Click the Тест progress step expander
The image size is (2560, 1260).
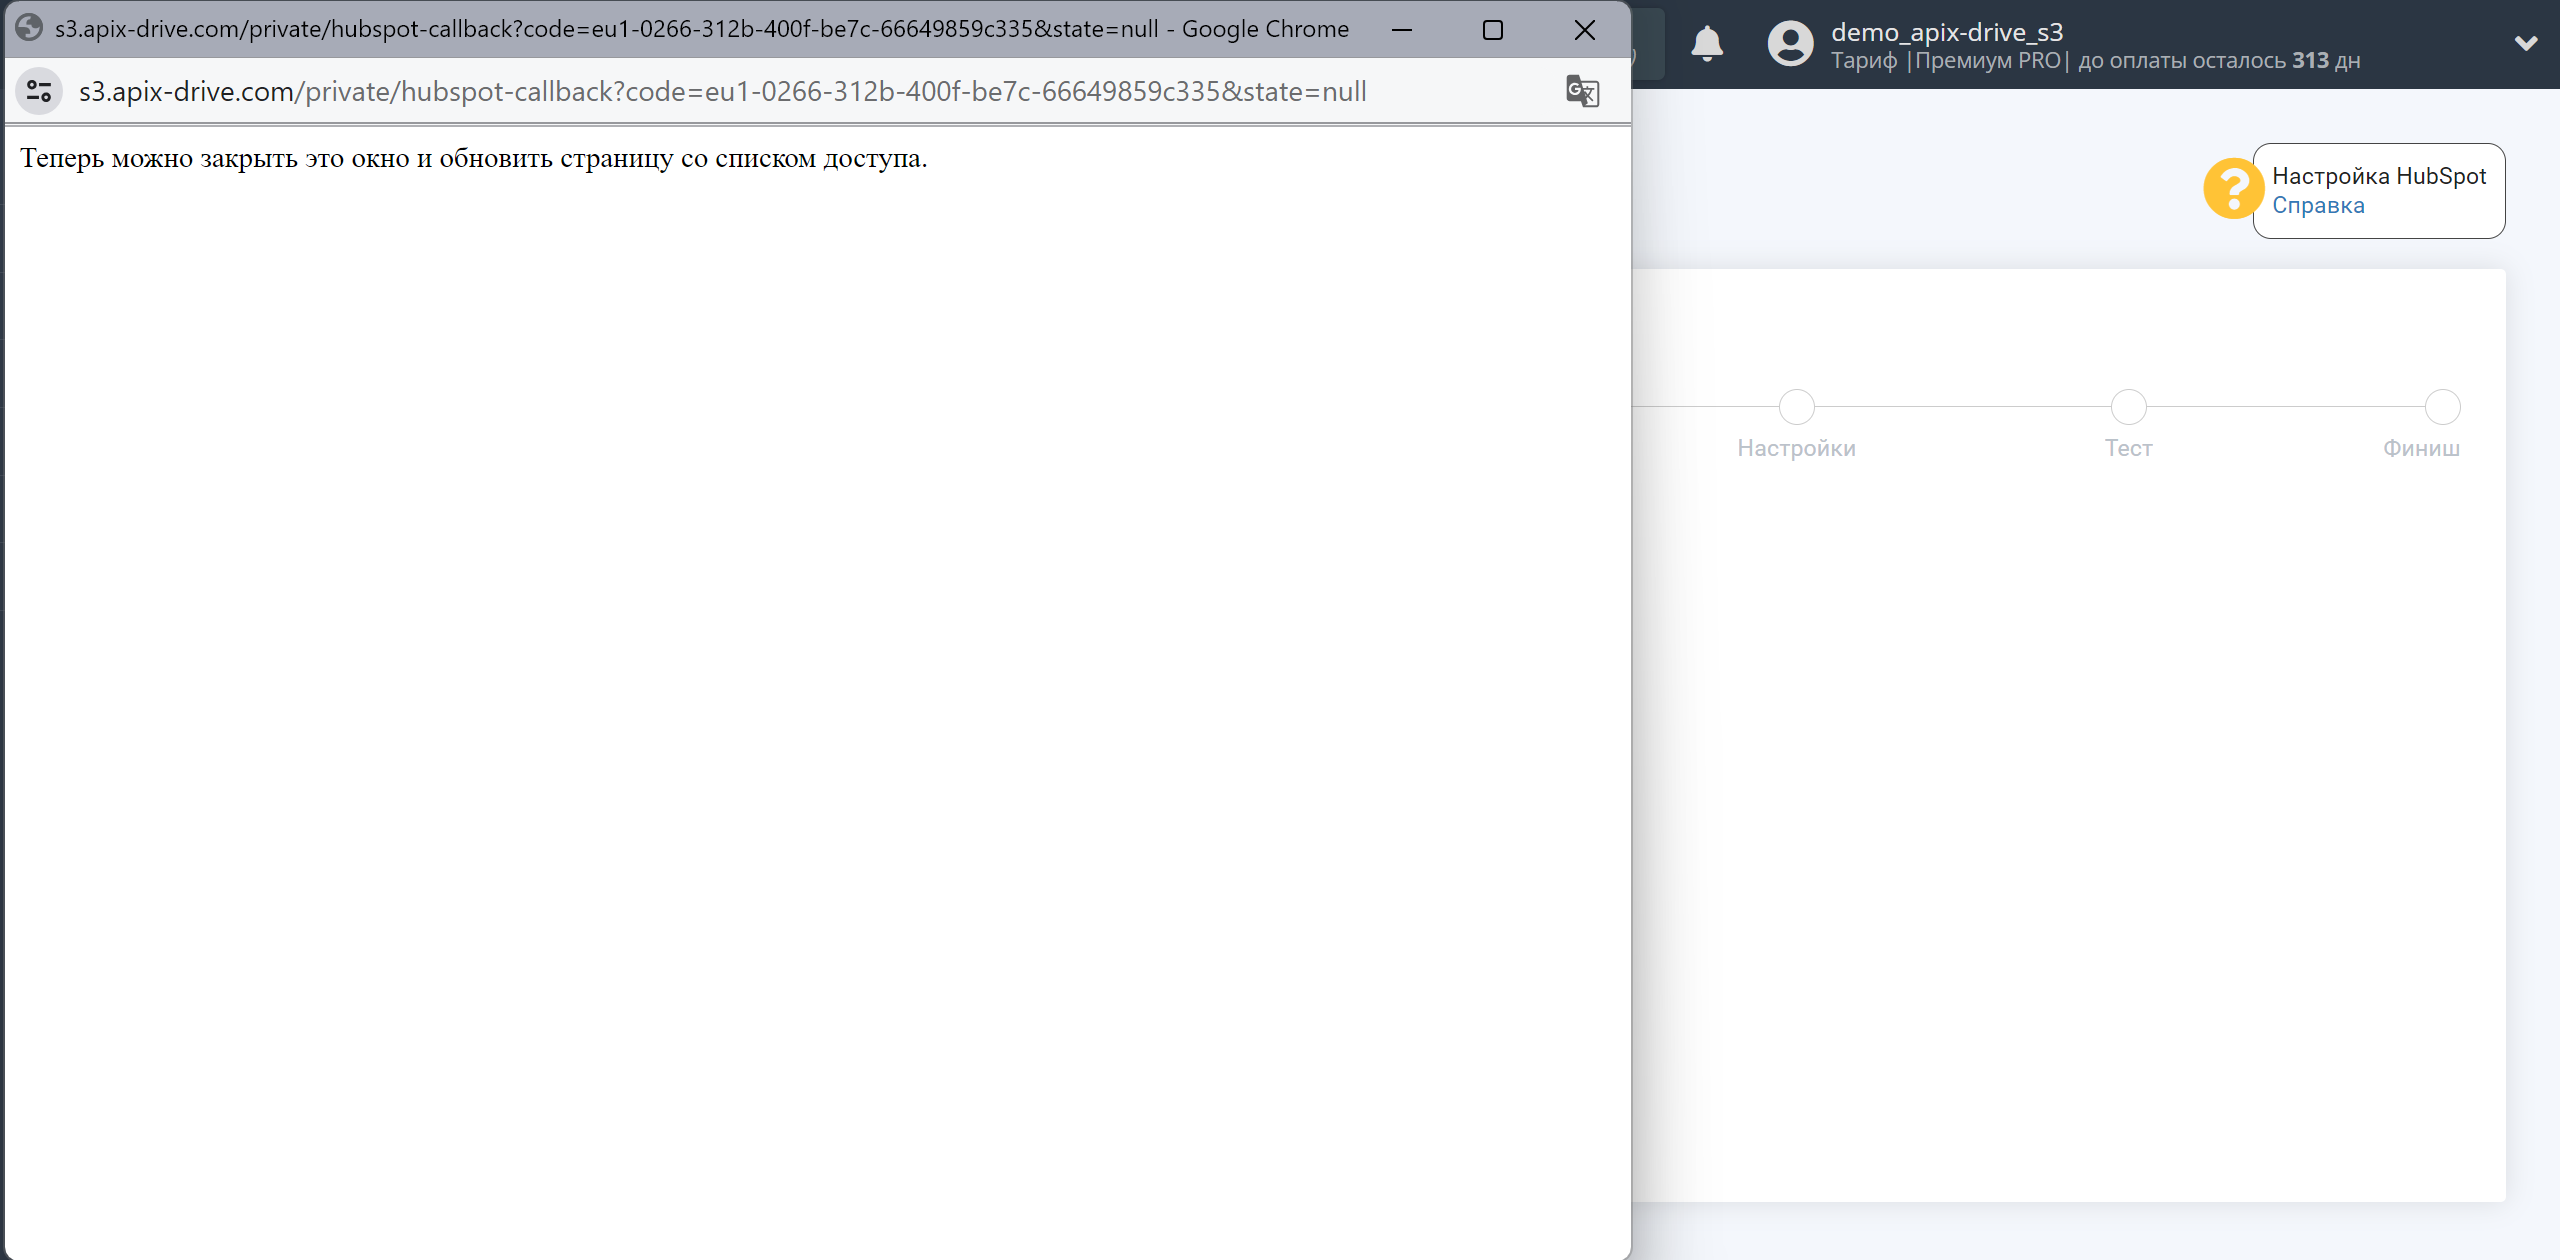pyautogui.click(x=2127, y=405)
